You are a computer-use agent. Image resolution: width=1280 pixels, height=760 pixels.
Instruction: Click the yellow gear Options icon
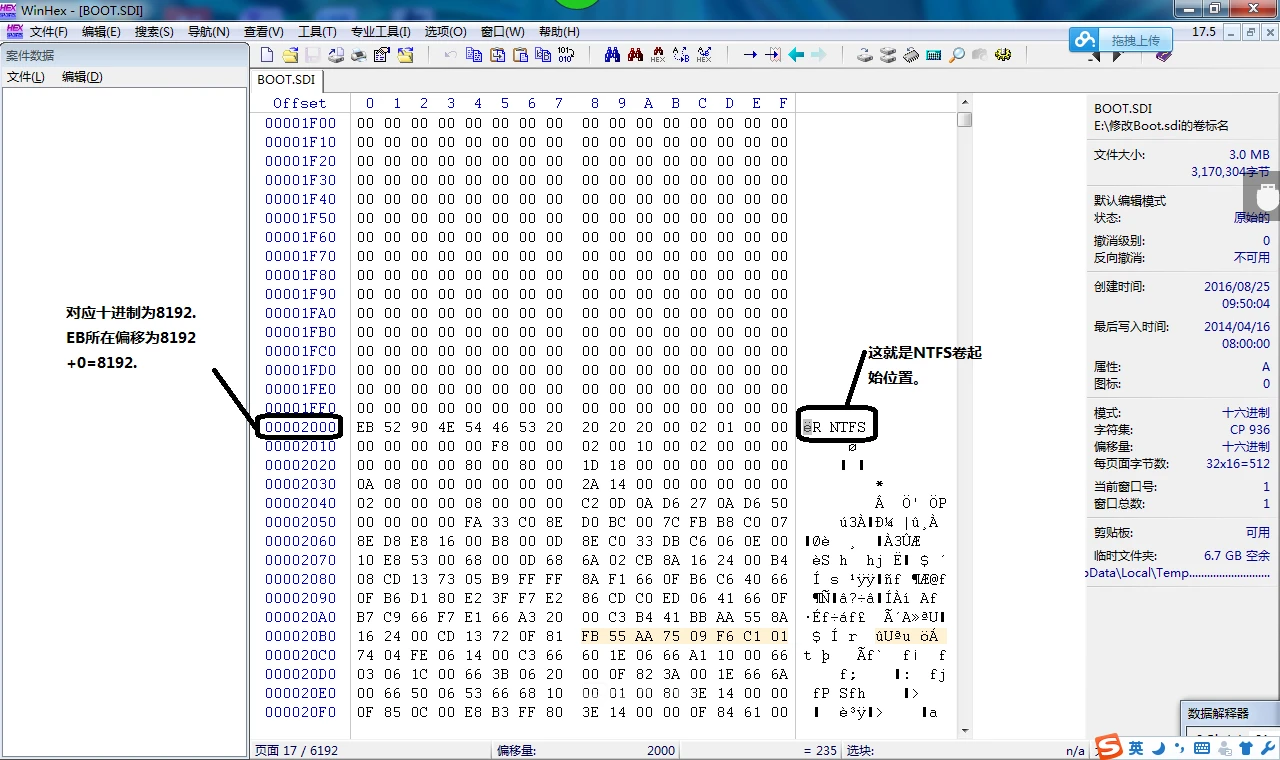tap(1003, 55)
